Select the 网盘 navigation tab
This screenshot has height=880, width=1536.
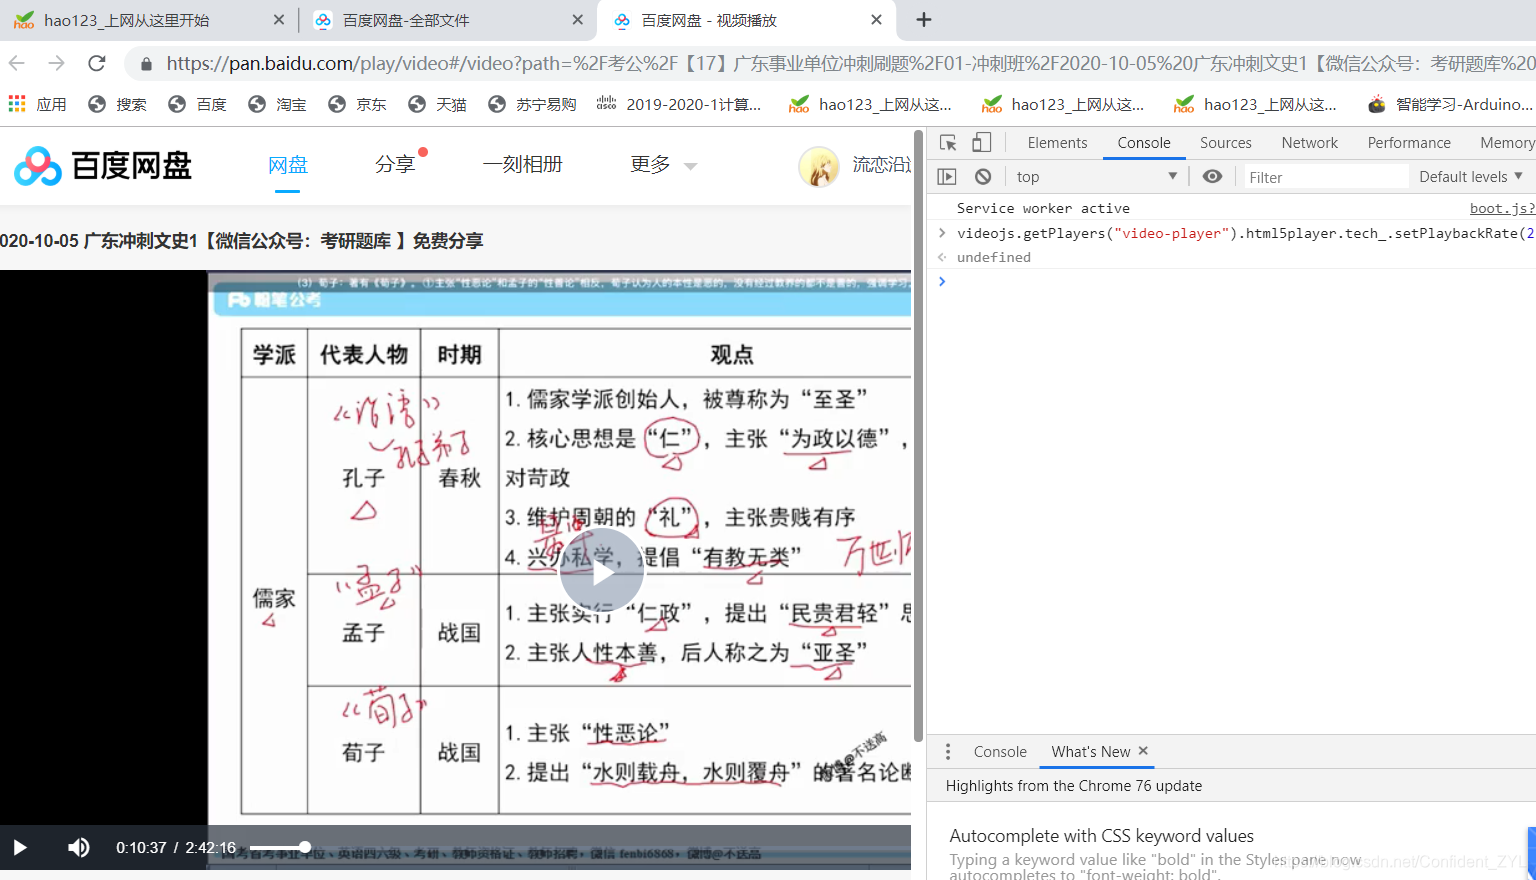[288, 165]
